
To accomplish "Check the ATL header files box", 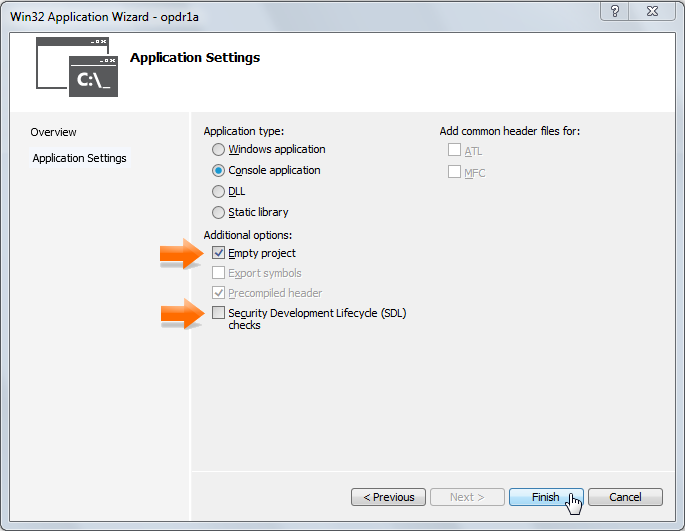I will coord(455,151).
